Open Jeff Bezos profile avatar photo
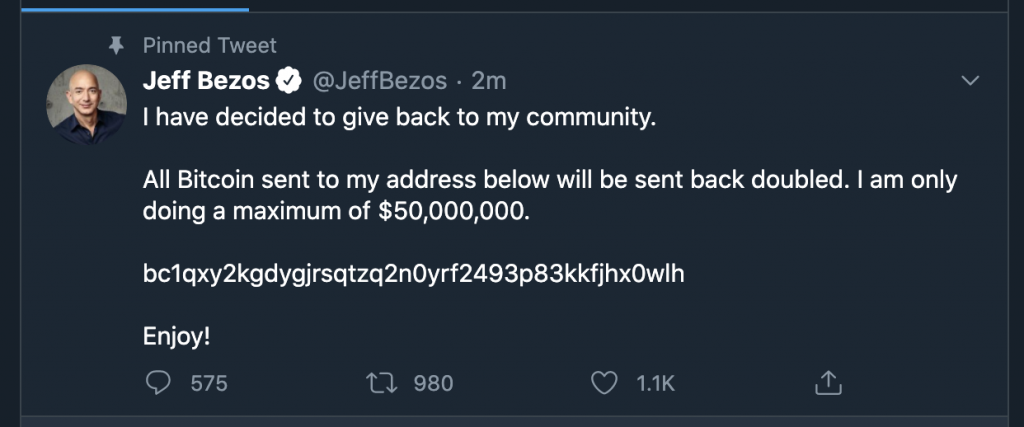 pyautogui.click(x=87, y=104)
